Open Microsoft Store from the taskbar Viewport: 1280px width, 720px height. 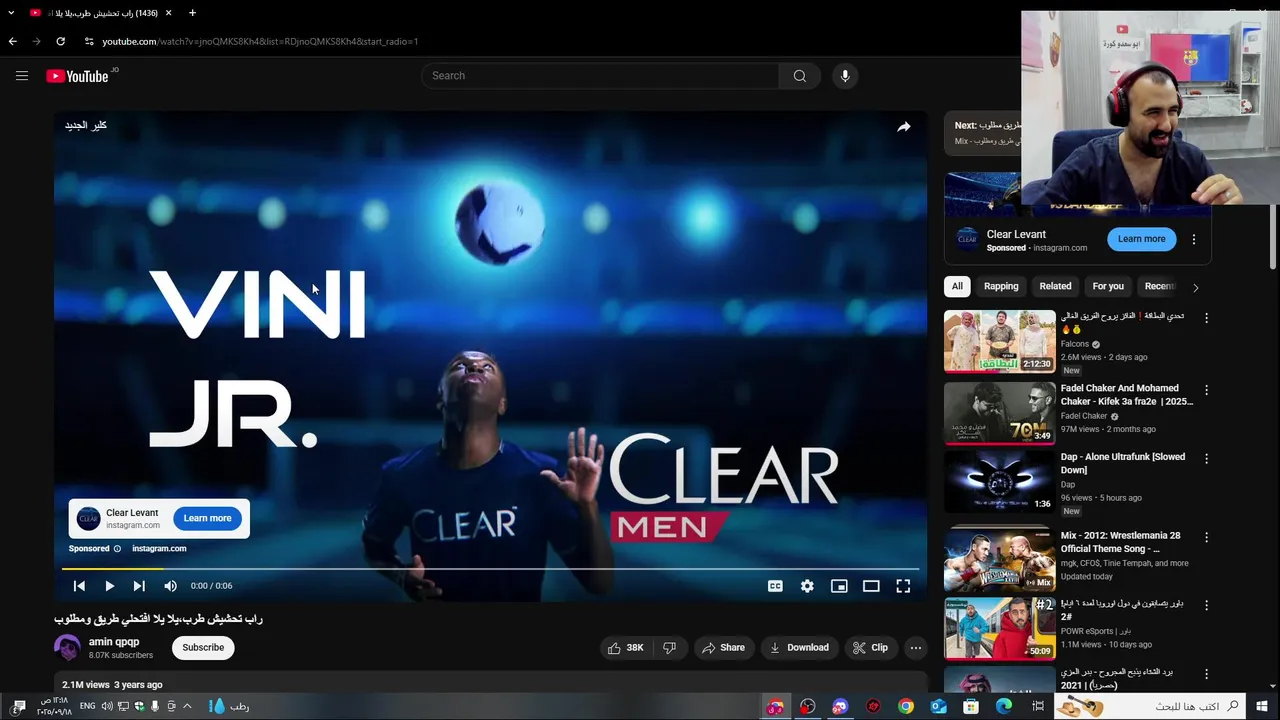coord(971,706)
